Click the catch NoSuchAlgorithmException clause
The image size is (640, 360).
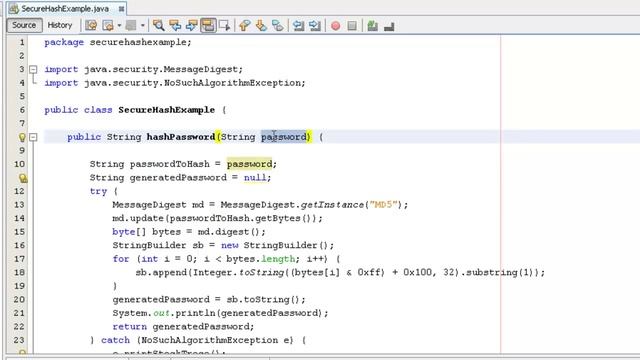tap(198, 340)
